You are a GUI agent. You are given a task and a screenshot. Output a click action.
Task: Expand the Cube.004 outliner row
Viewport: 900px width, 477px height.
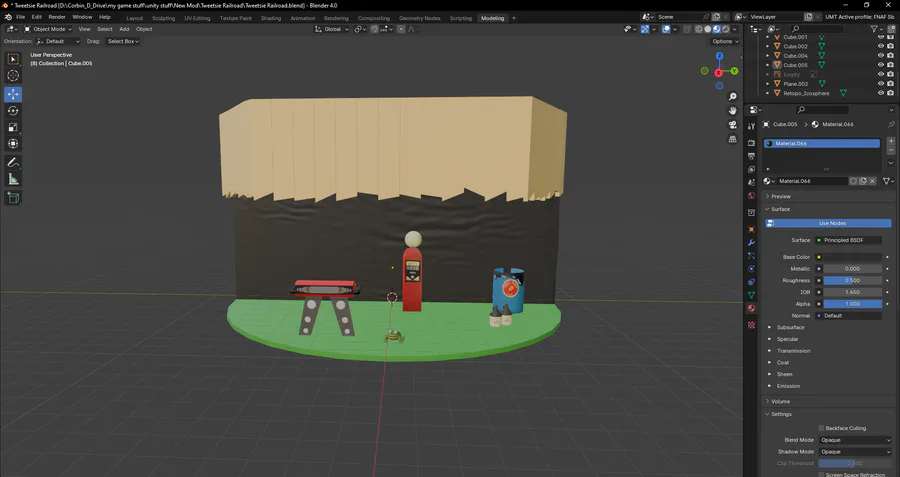click(768, 56)
